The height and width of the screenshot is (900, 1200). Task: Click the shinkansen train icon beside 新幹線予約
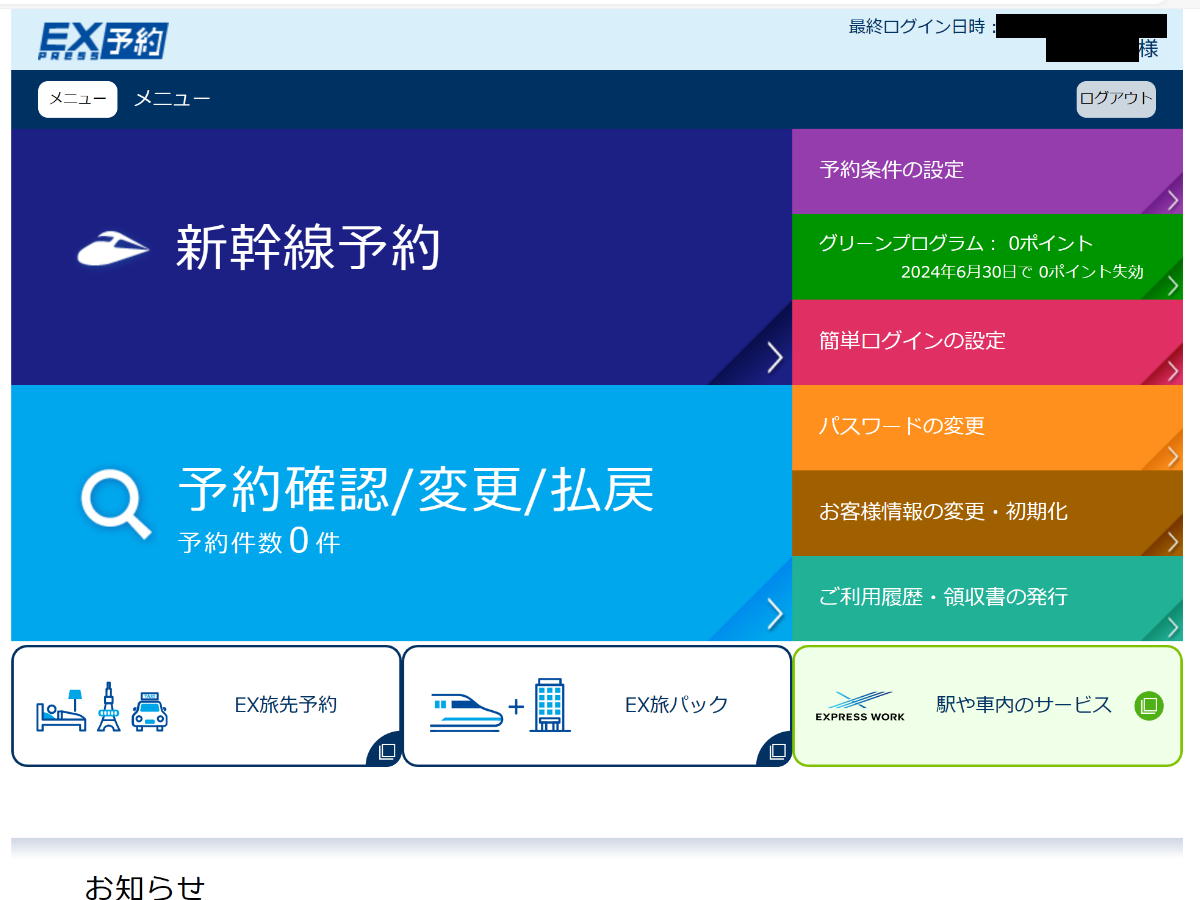coord(113,248)
